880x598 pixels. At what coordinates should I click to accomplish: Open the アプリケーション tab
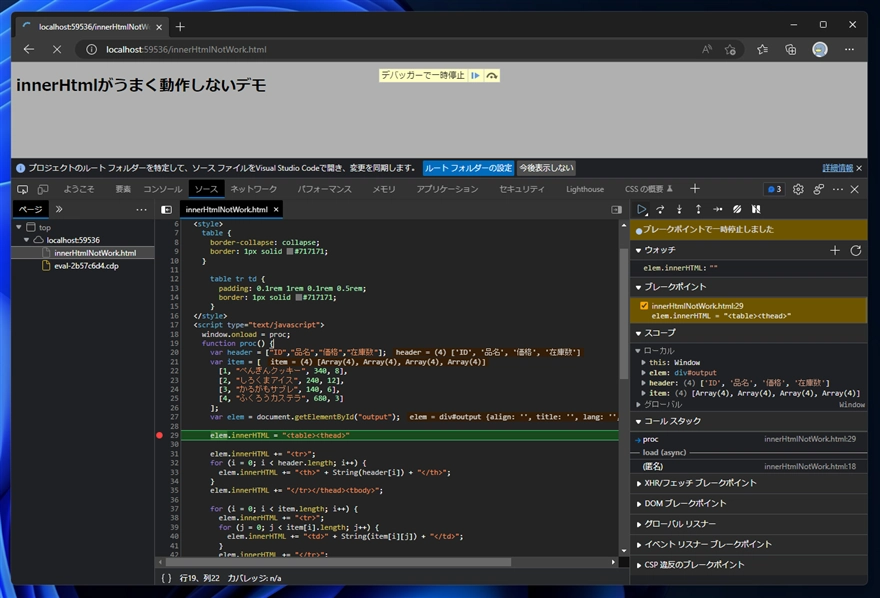[447, 189]
